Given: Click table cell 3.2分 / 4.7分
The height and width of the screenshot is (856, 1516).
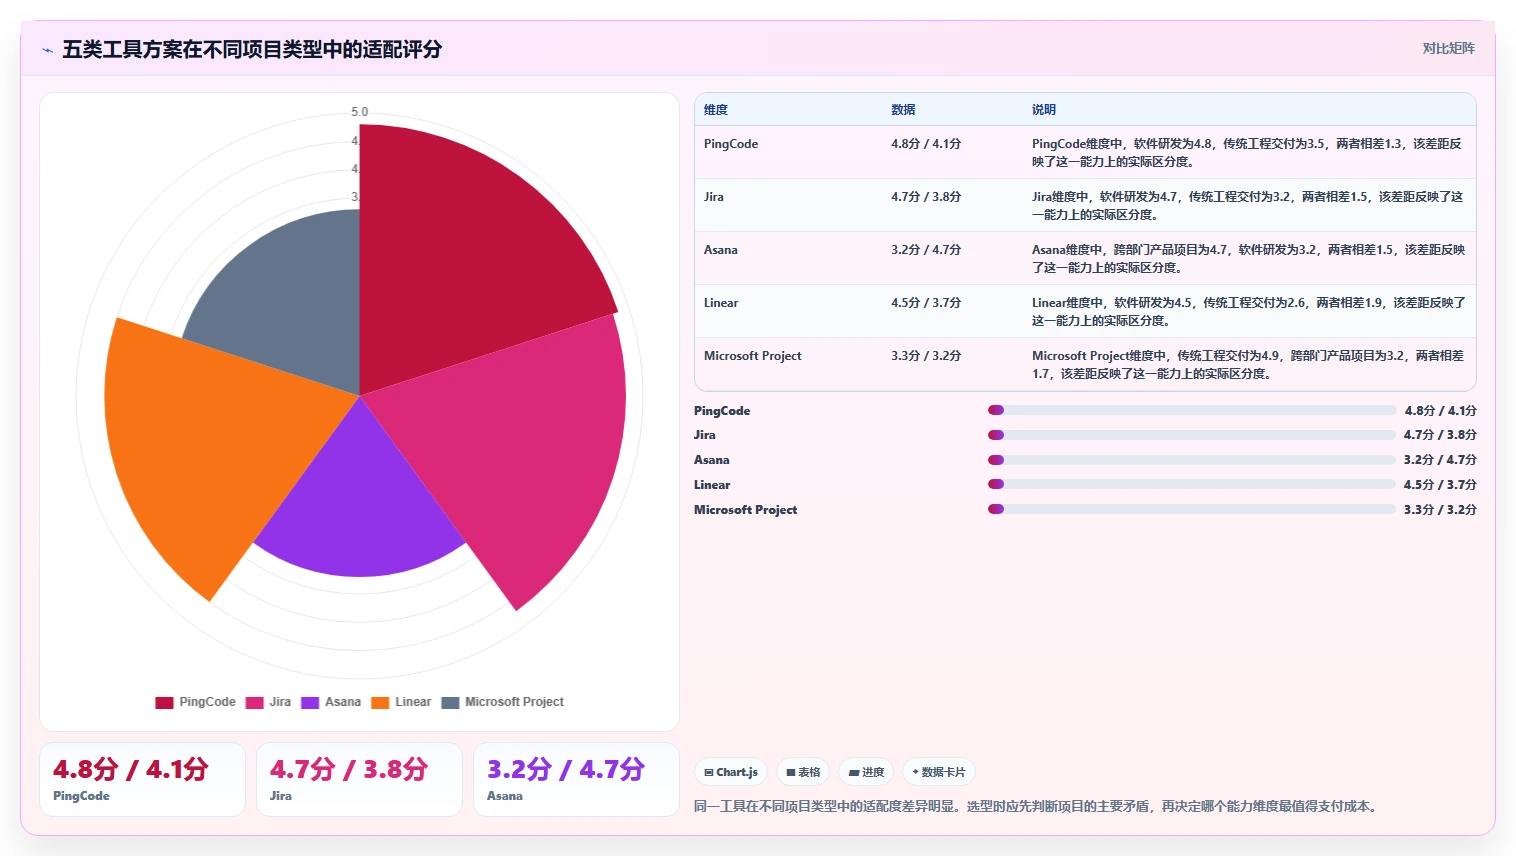Looking at the screenshot, I should click(926, 250).
